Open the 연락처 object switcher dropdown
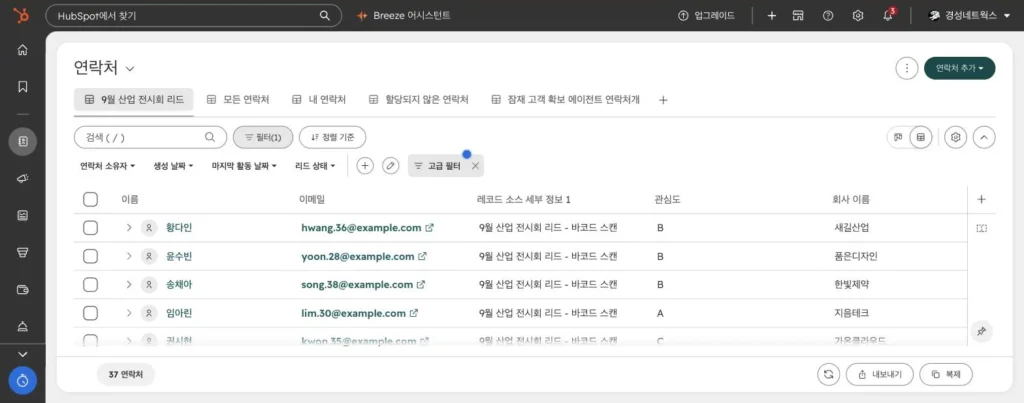Screen dimensions: 1024x403 (x=104, y=67)
